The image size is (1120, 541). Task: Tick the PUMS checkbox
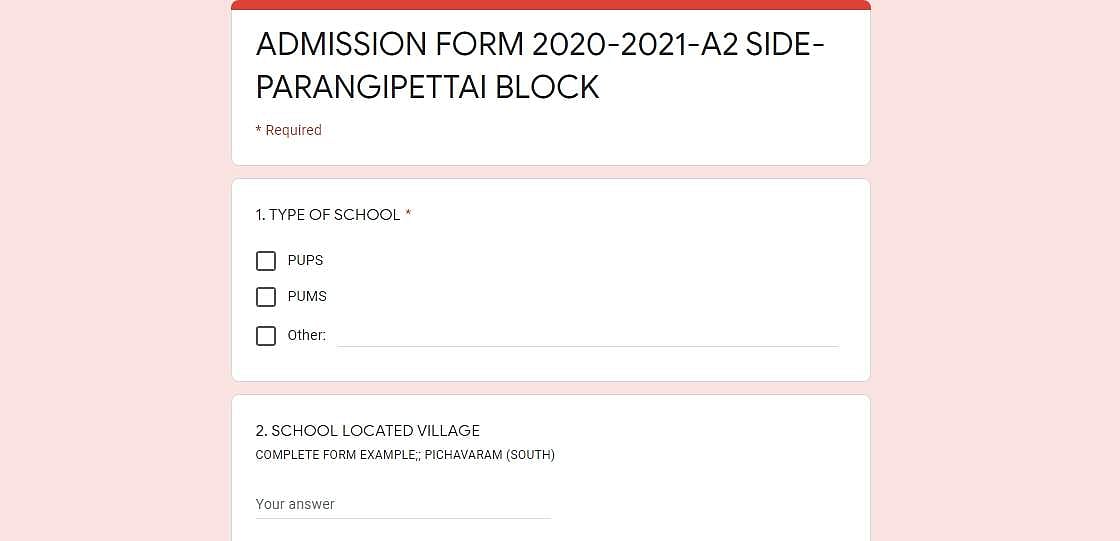pyautogui.click(x=266, y=297)
